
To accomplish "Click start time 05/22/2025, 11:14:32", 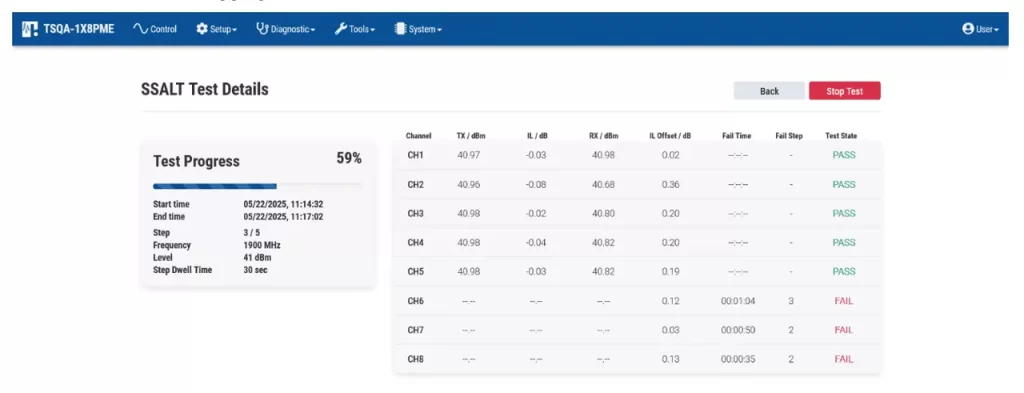I will 283,204.
